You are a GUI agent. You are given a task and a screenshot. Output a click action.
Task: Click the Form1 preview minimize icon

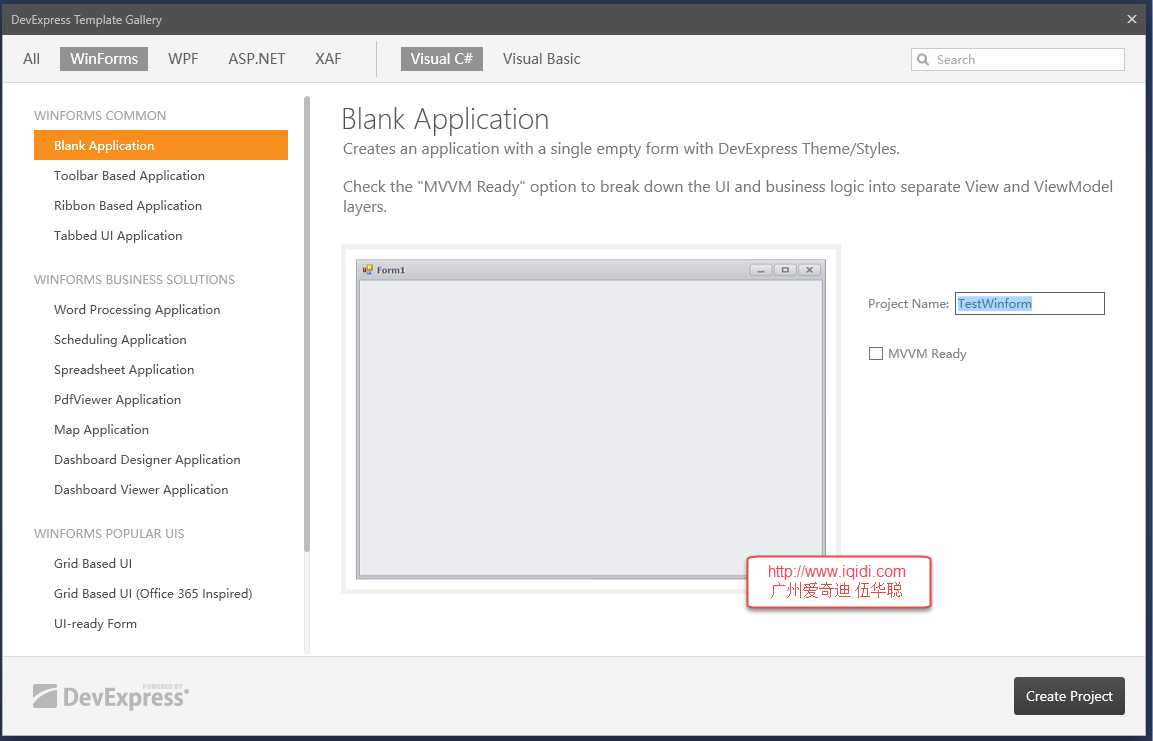click(x=761, y=270)
